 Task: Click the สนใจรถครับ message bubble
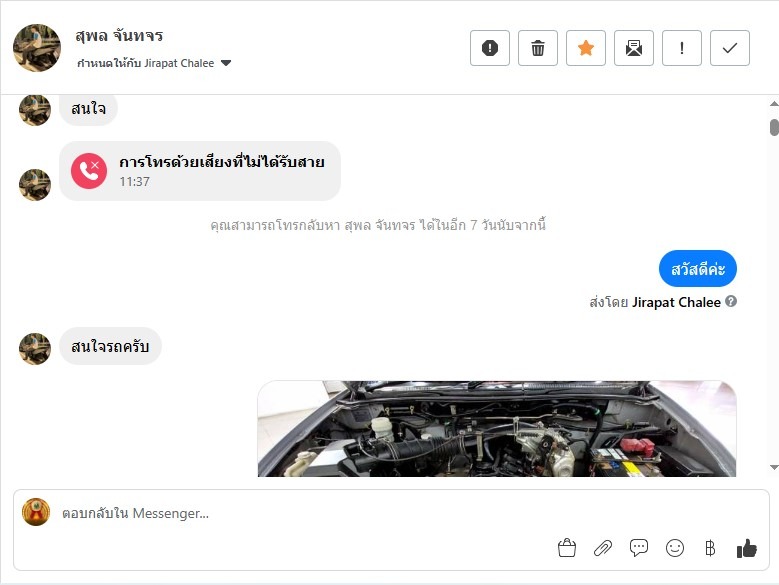[110, 346]
